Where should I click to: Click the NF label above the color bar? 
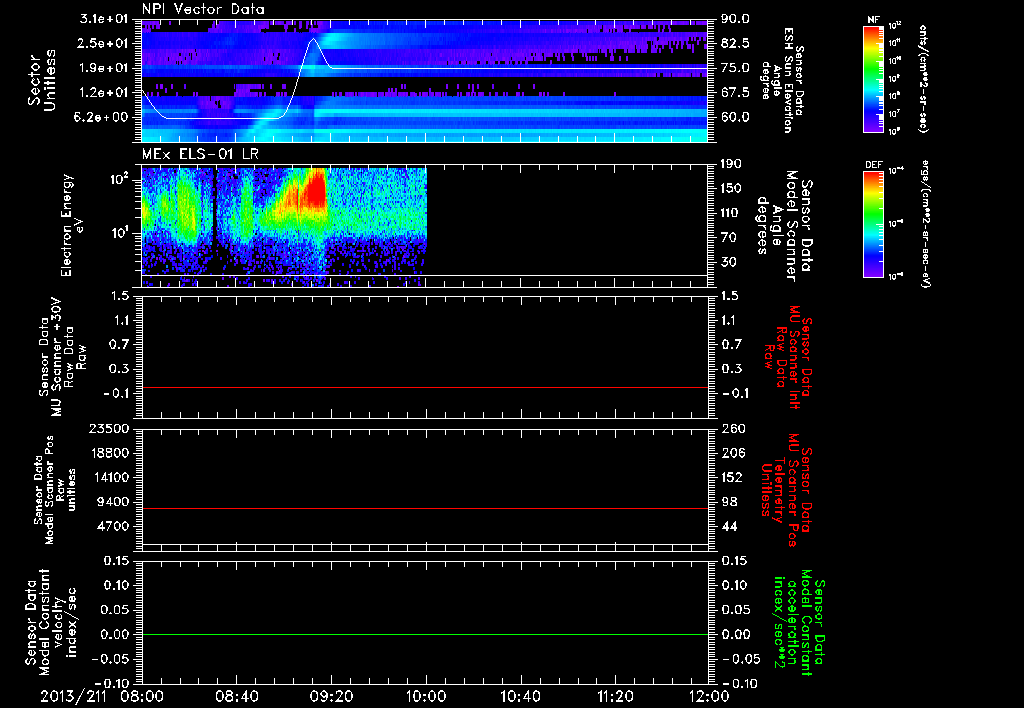click(x=873, y=20)
